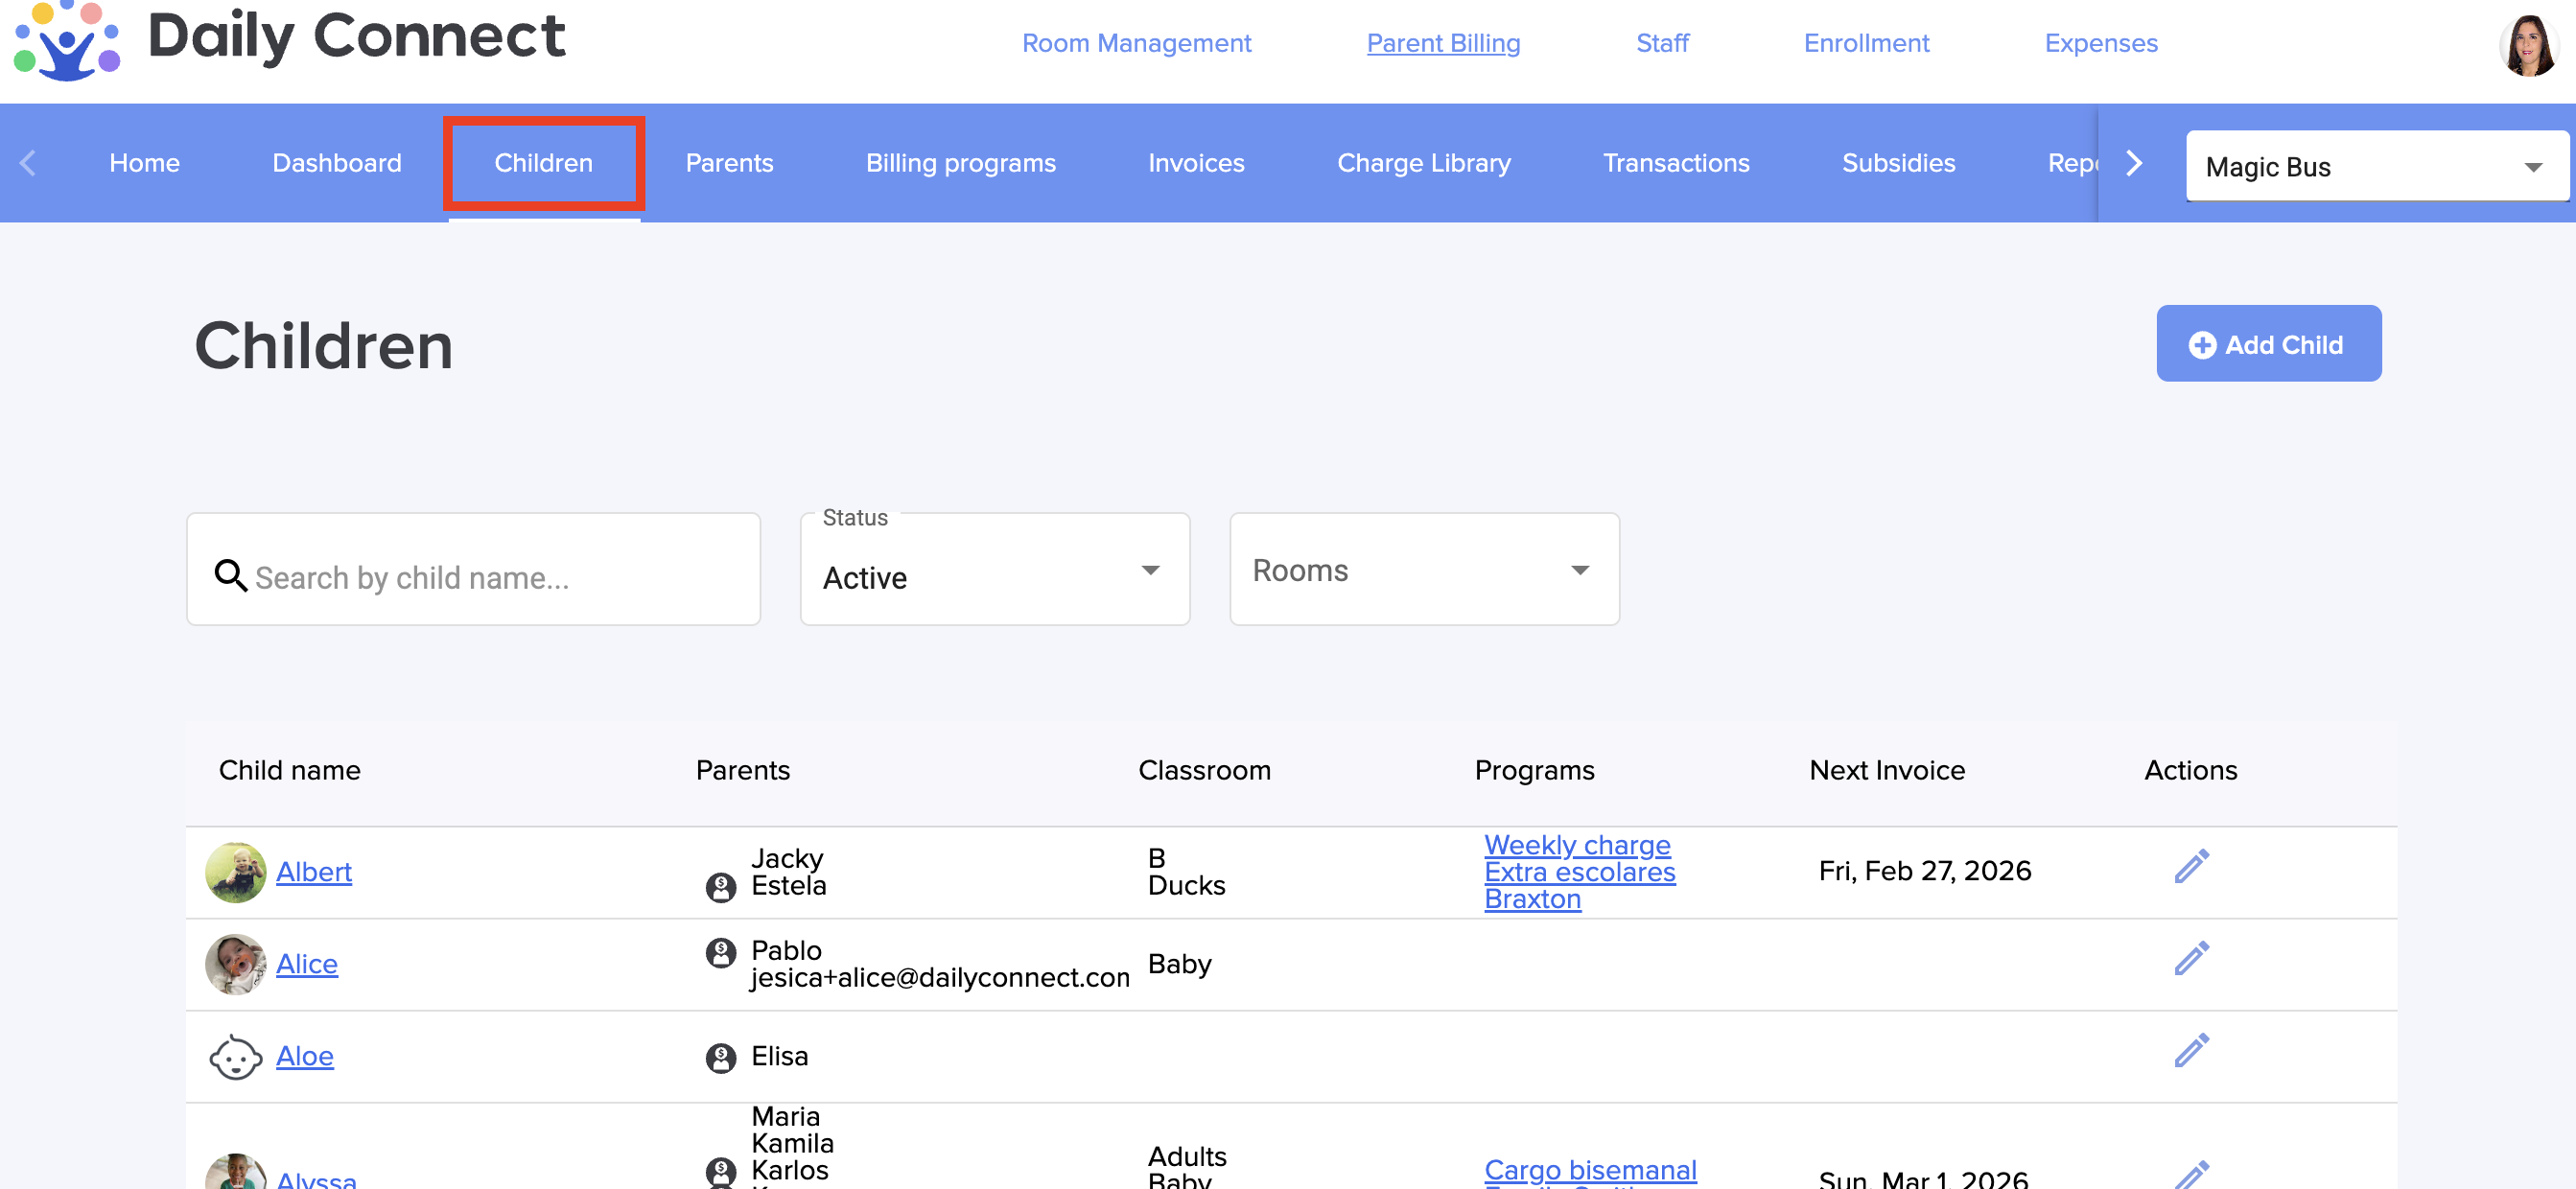This screenshot has height=1189, width=2576.
Task: Click the pencil edit icon for Alice
Action: coord(2190,959)
